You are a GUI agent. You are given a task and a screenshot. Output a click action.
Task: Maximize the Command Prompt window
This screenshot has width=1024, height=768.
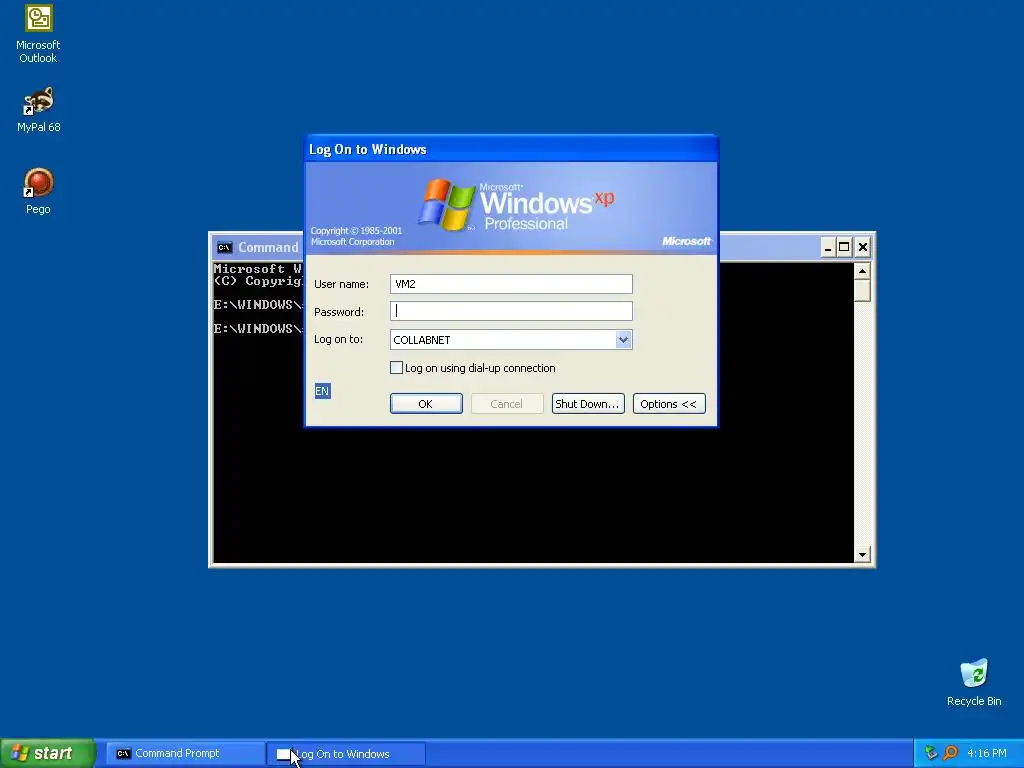844,248
